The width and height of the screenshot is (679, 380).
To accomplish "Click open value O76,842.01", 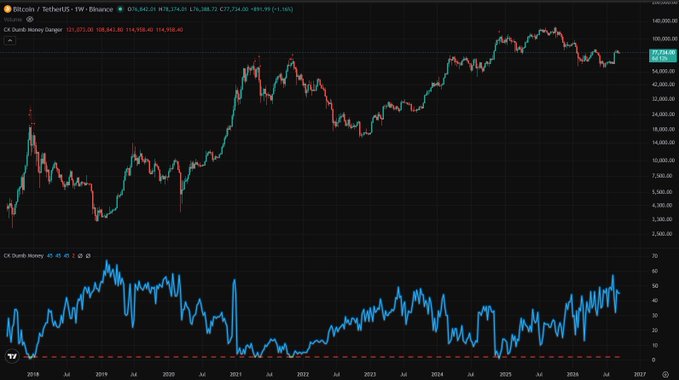I will (142, 9).
